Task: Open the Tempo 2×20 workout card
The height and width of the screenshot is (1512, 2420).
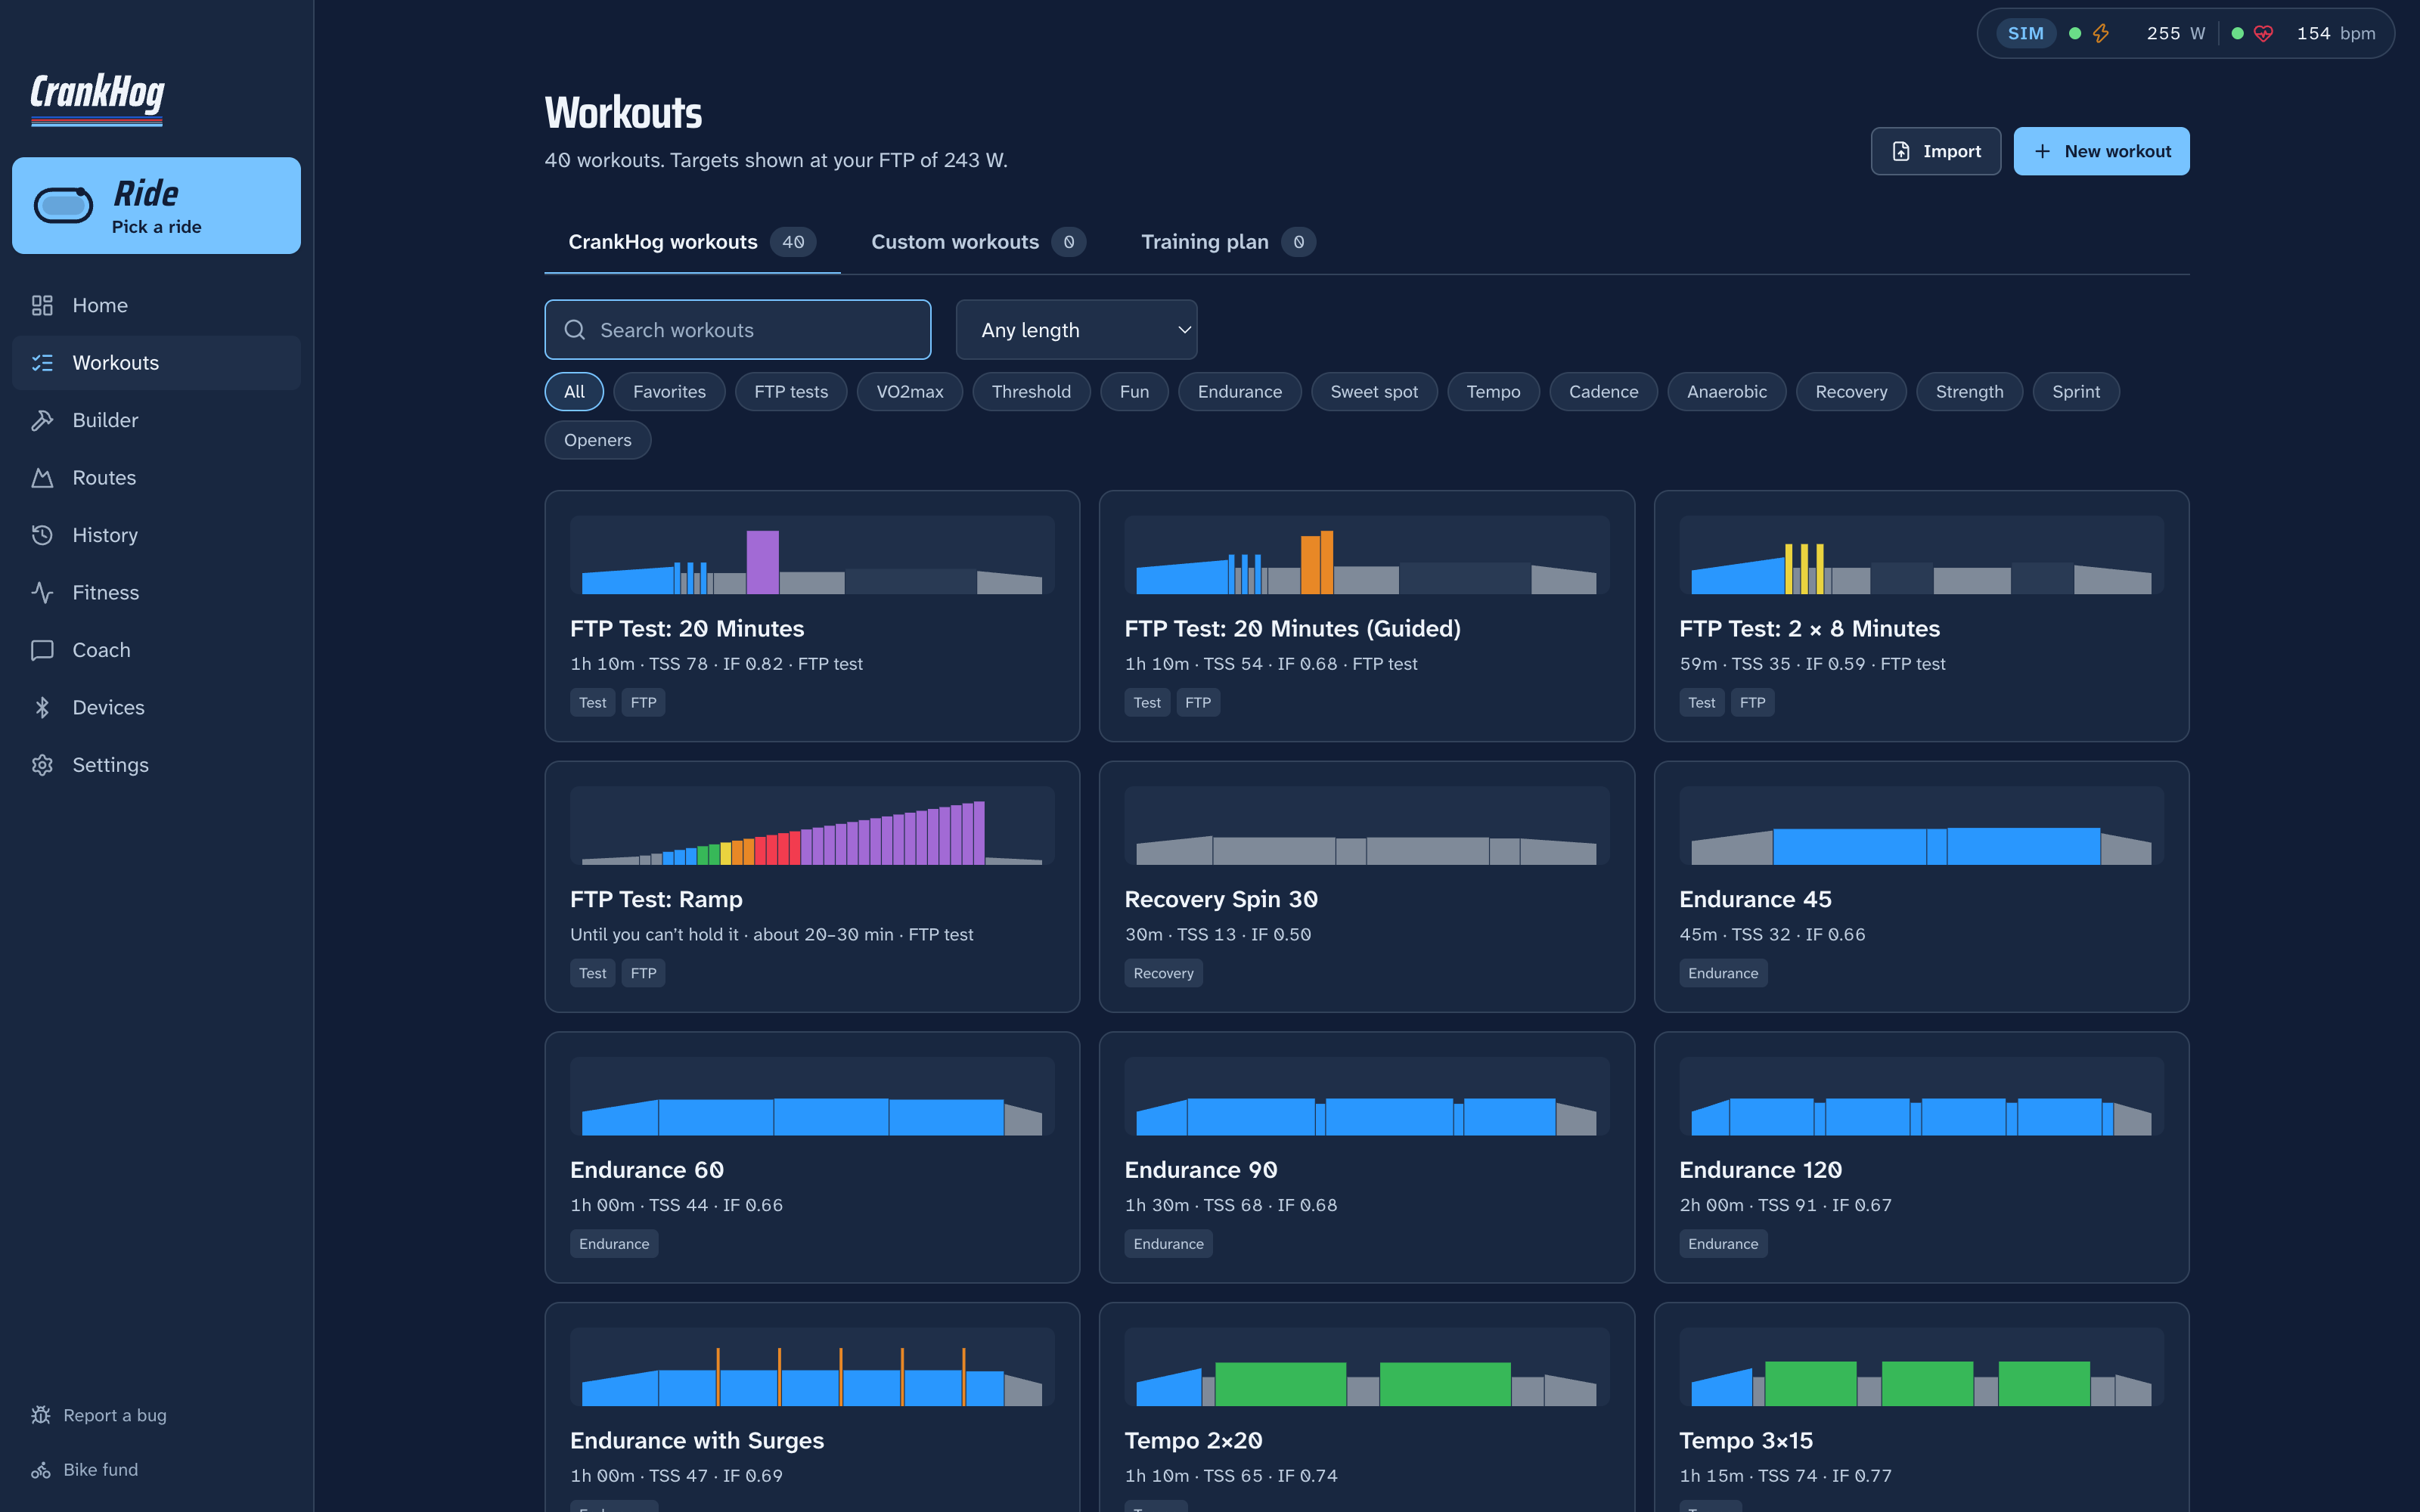Action: (1366, 1408)
